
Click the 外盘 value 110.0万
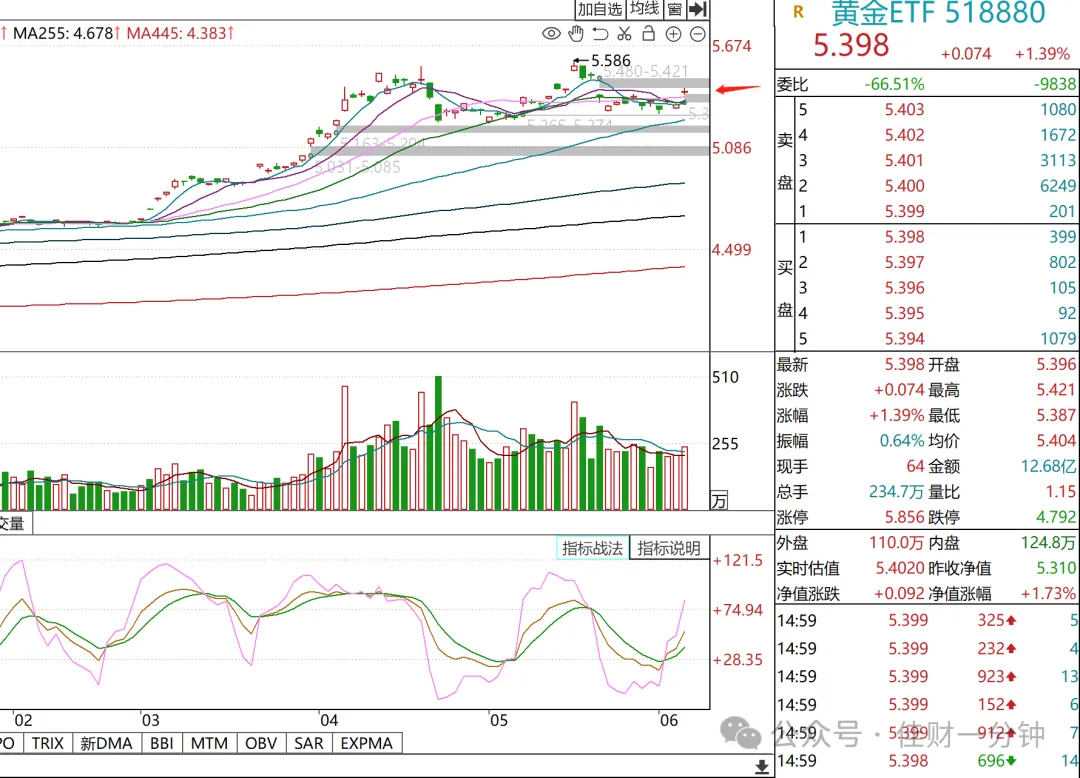[896, 543]
